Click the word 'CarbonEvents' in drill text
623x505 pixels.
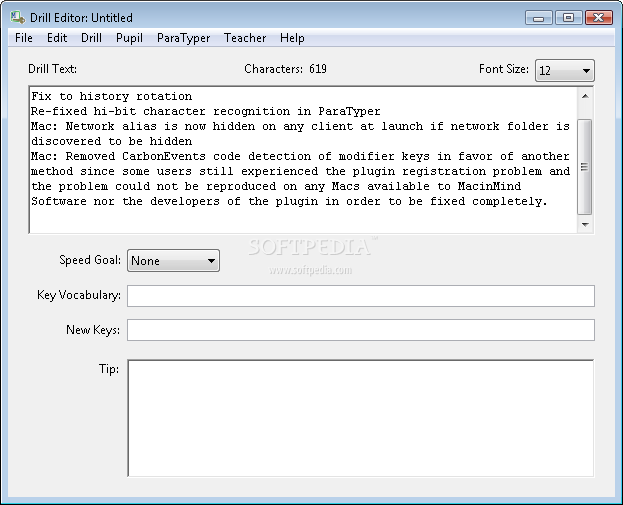point(164,156)
